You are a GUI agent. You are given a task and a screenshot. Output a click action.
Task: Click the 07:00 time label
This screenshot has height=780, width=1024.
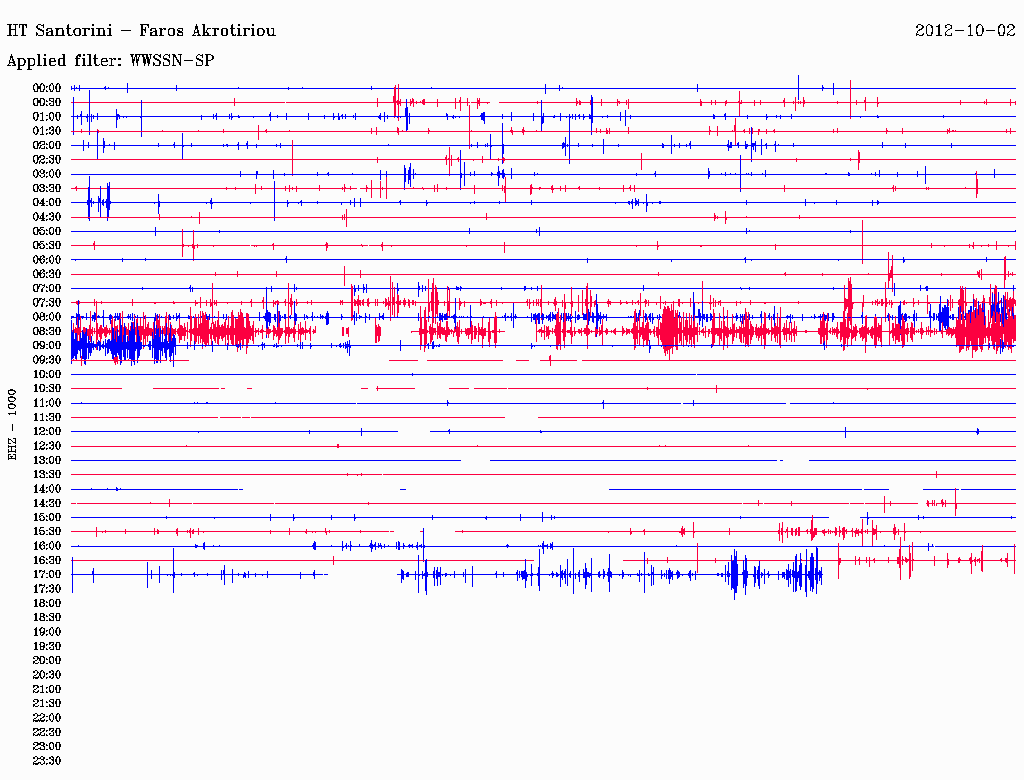47,289
